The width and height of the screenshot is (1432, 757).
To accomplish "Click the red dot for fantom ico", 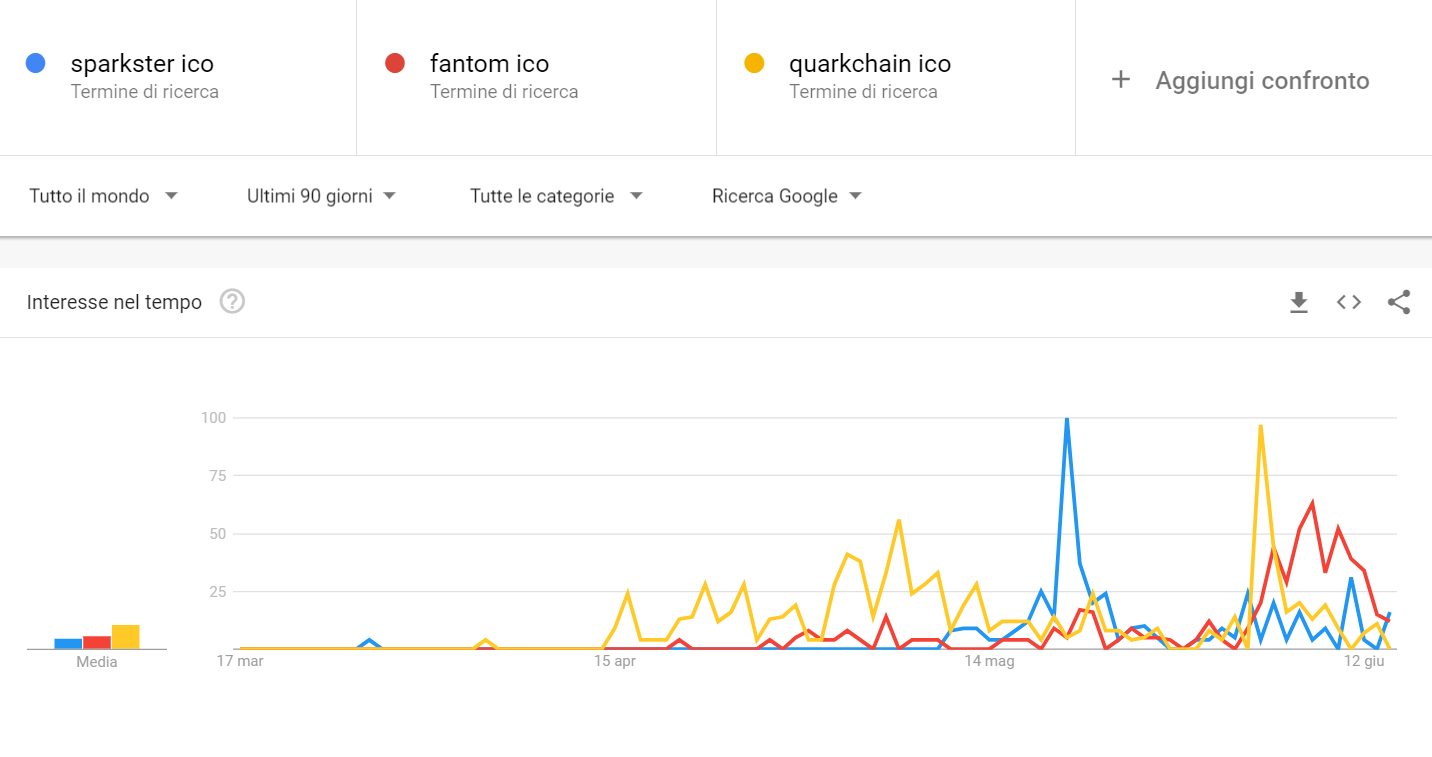I will pos(395,63).
